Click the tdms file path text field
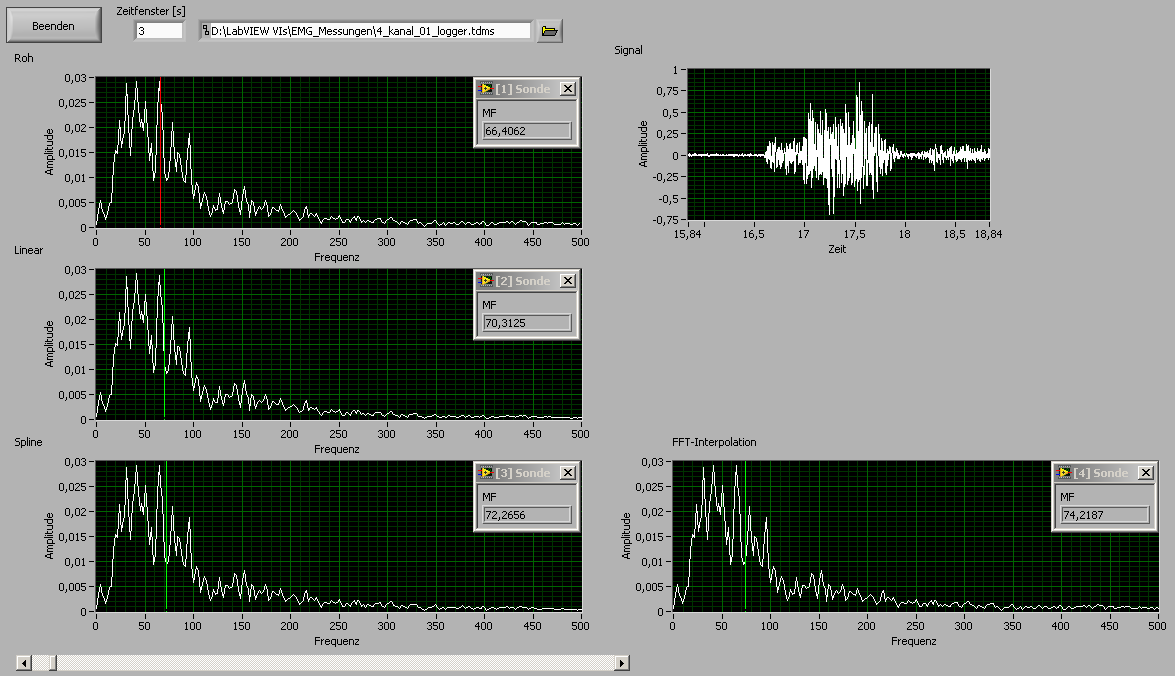 pos(370,31)
